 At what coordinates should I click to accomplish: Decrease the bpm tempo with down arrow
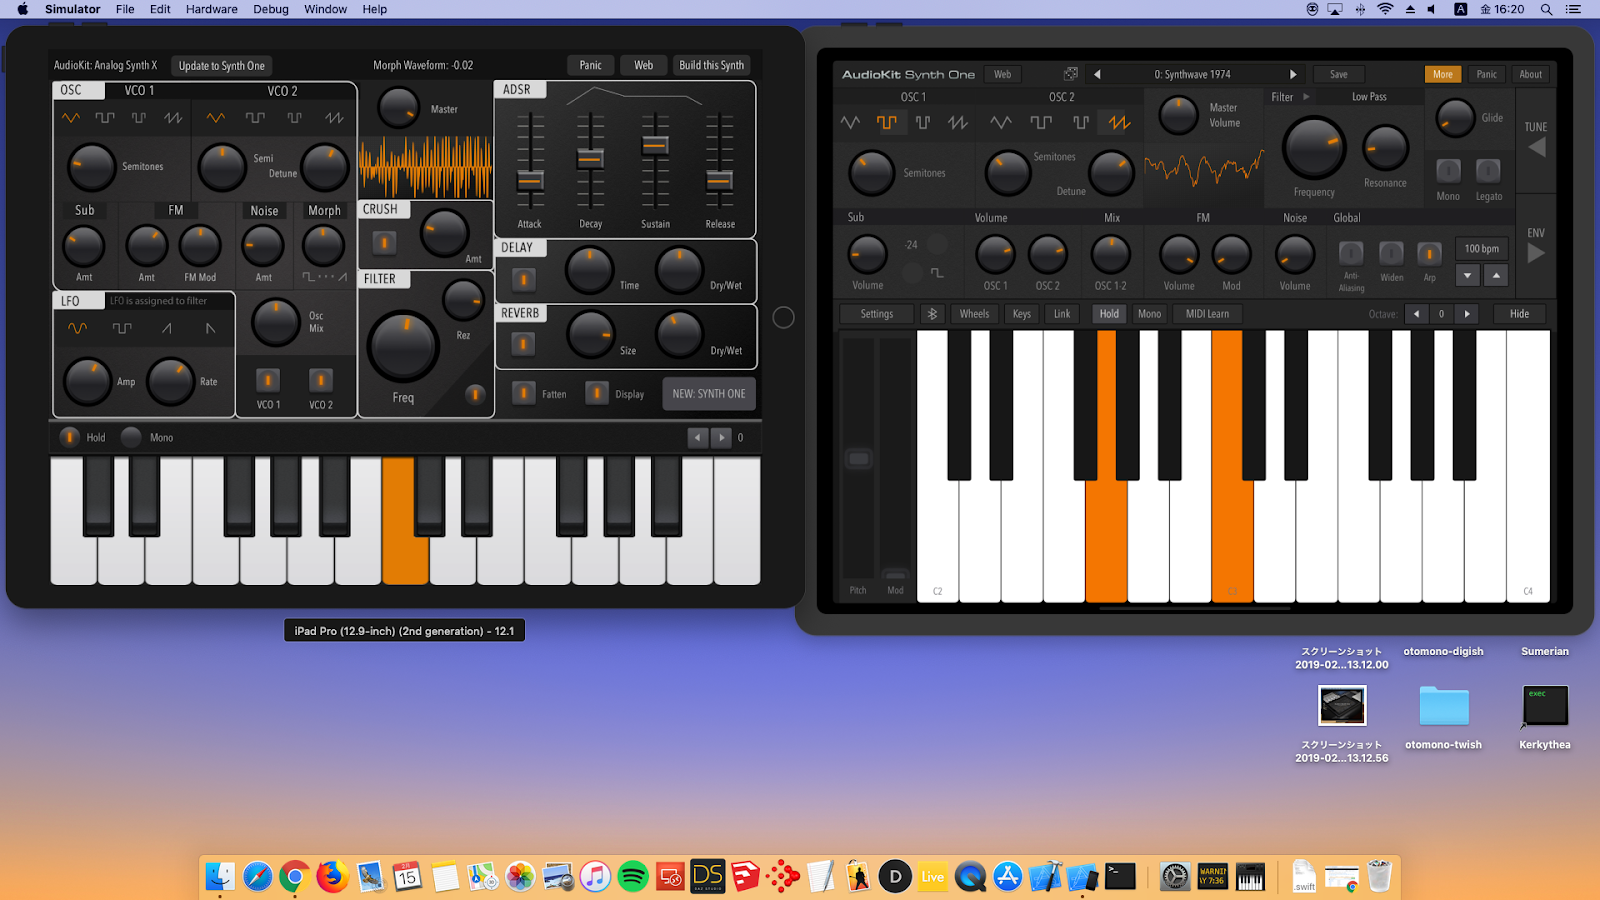point(1468,275)
